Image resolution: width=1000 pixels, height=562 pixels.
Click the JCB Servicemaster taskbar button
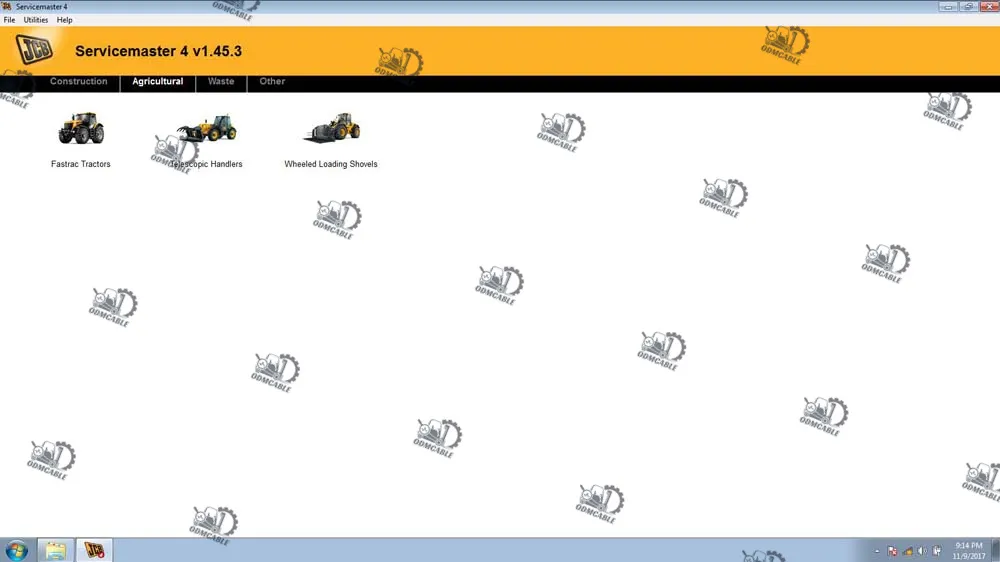(94, 551)
